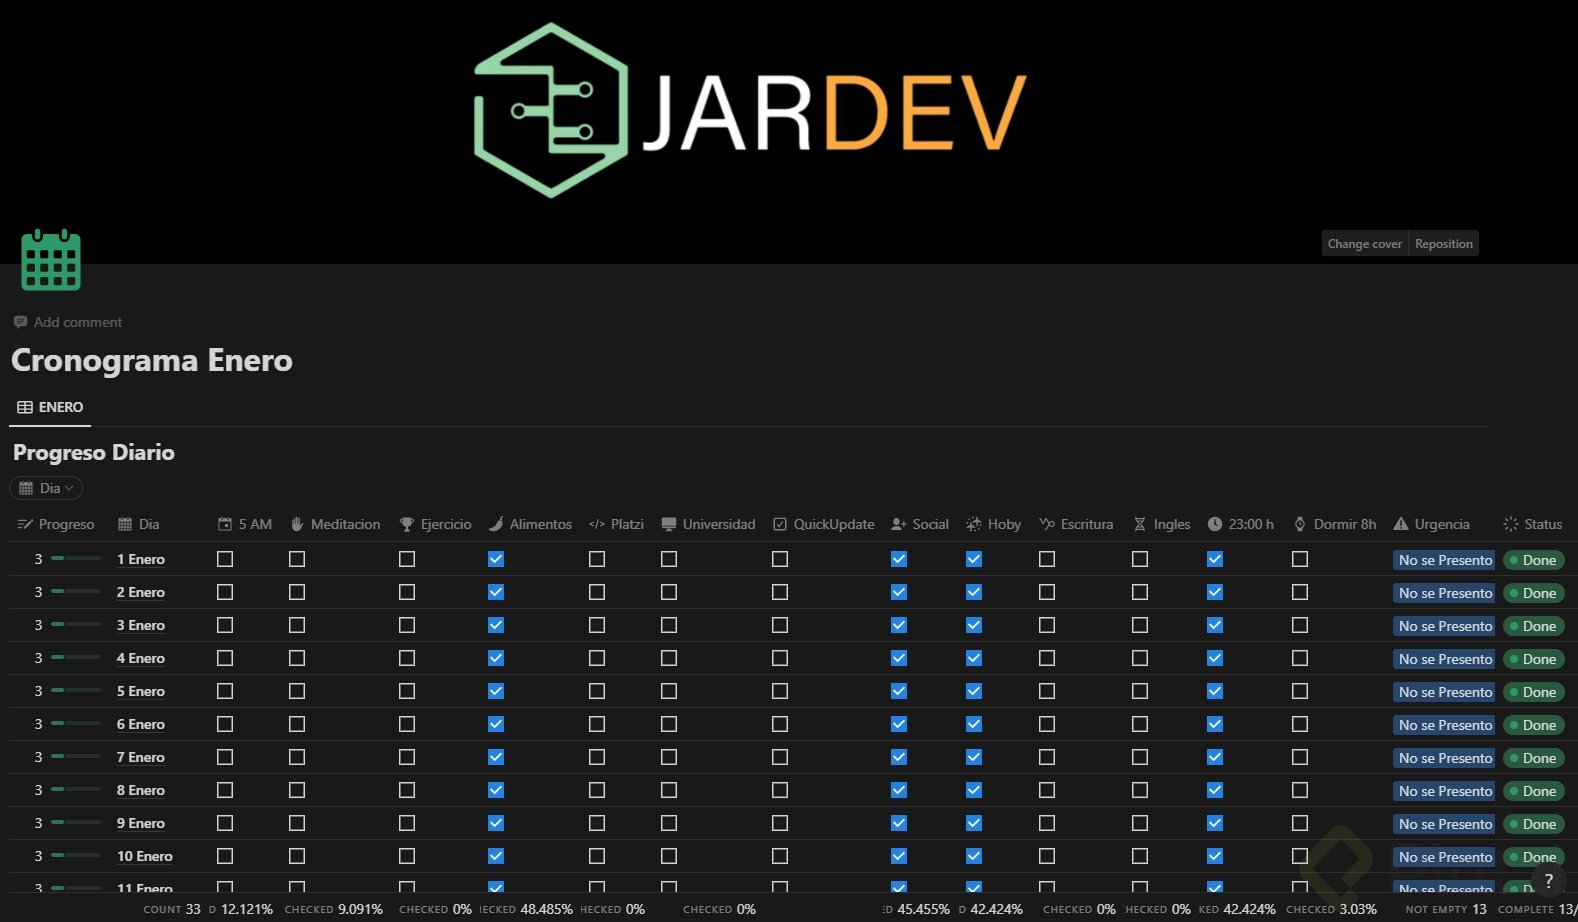
Task: Click the Alimentos chili icon
Action: click(496, 524)
